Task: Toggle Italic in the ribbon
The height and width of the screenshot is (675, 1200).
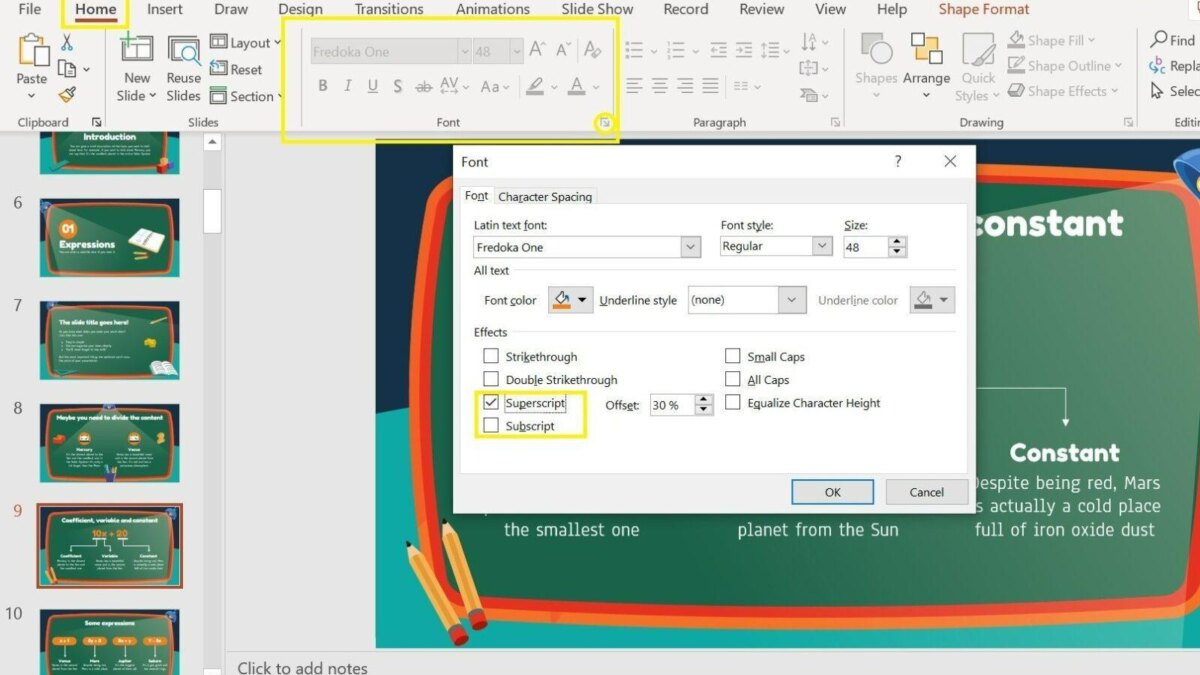Action: [x=347, y=86]
